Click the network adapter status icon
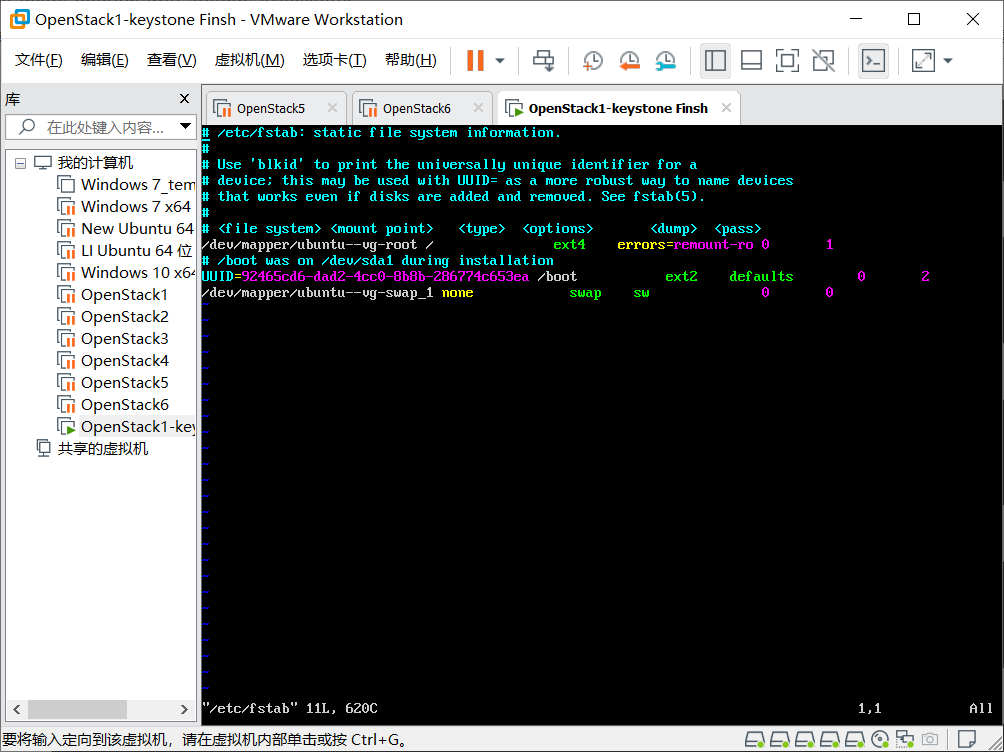The image size is (1004, 752). click(x=905, y=740)
